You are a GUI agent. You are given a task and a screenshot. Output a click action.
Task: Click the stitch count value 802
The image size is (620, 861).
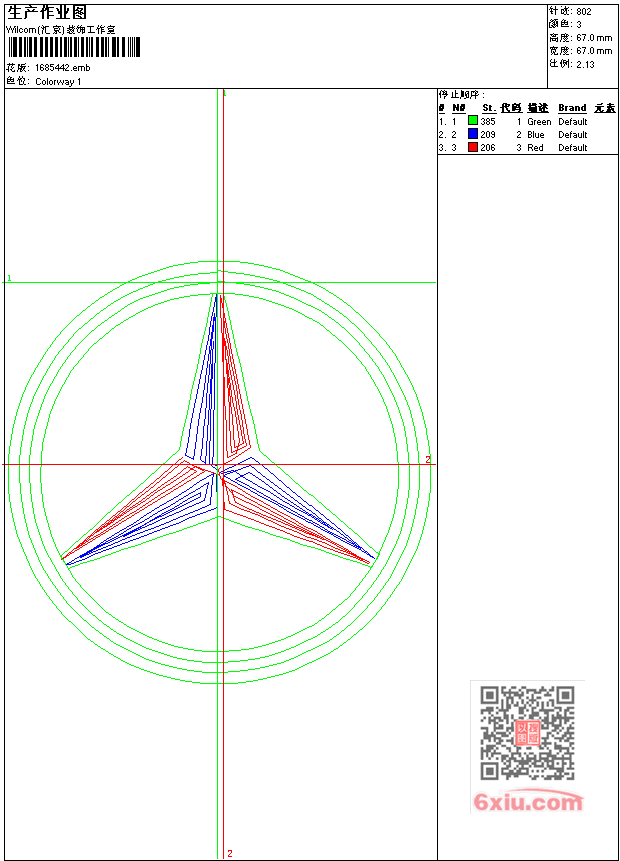(x=584, y=12)
